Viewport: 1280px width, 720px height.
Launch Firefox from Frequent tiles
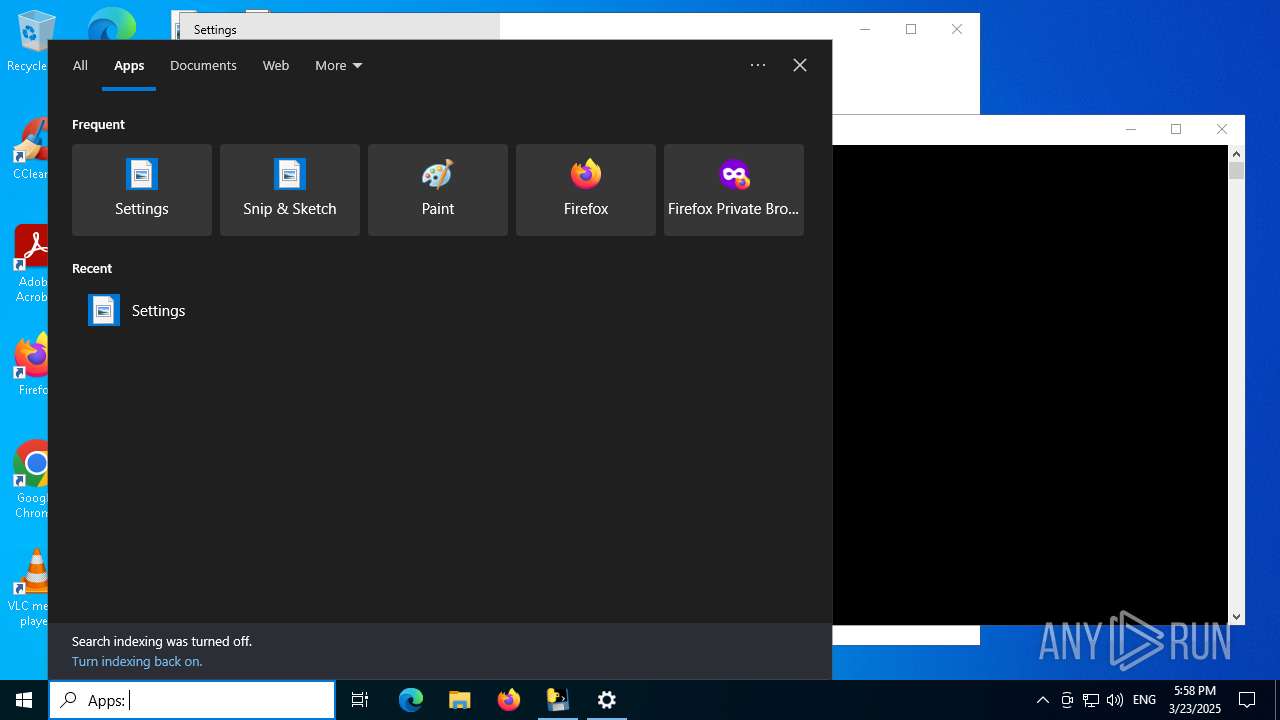point(585,190)
